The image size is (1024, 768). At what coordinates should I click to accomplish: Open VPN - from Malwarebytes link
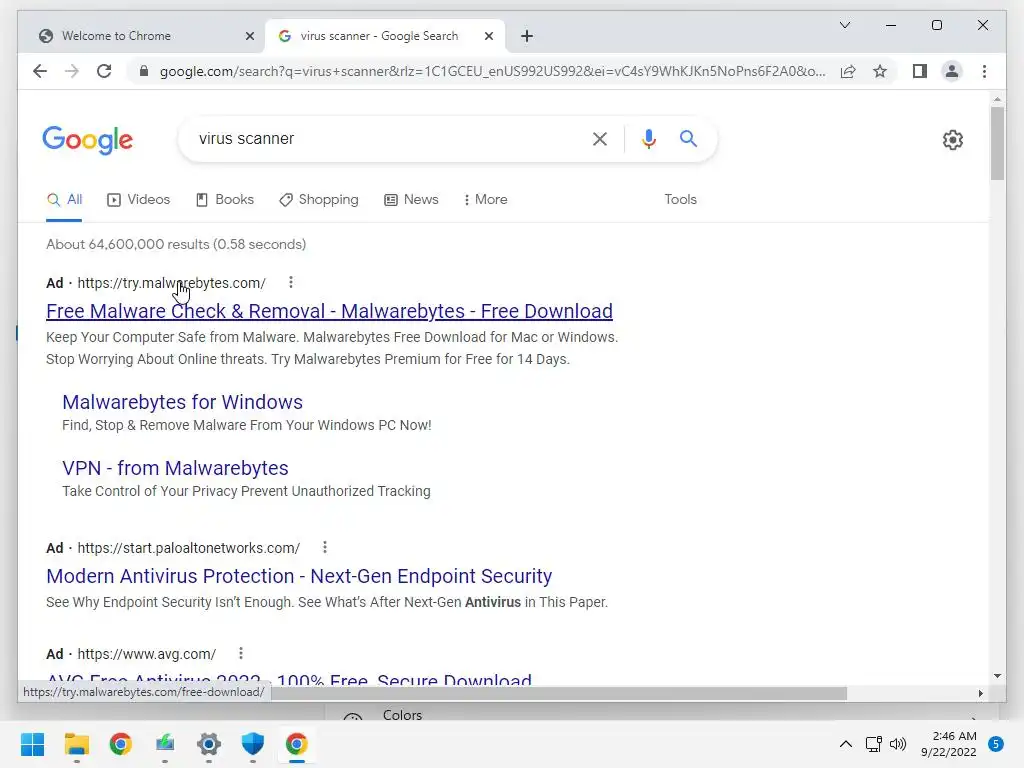(x=175, y=468)
